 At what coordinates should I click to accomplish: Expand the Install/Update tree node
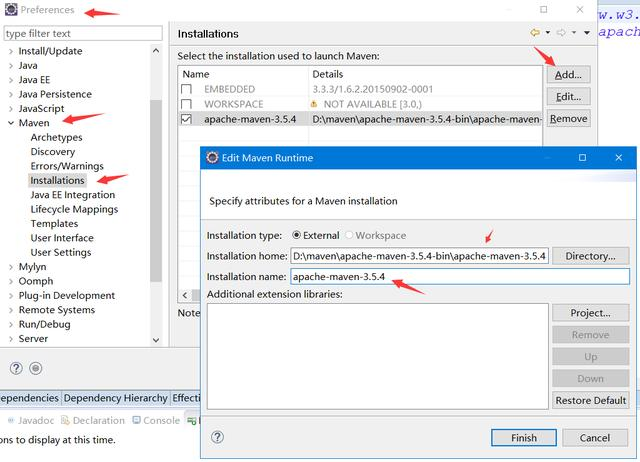11,51
